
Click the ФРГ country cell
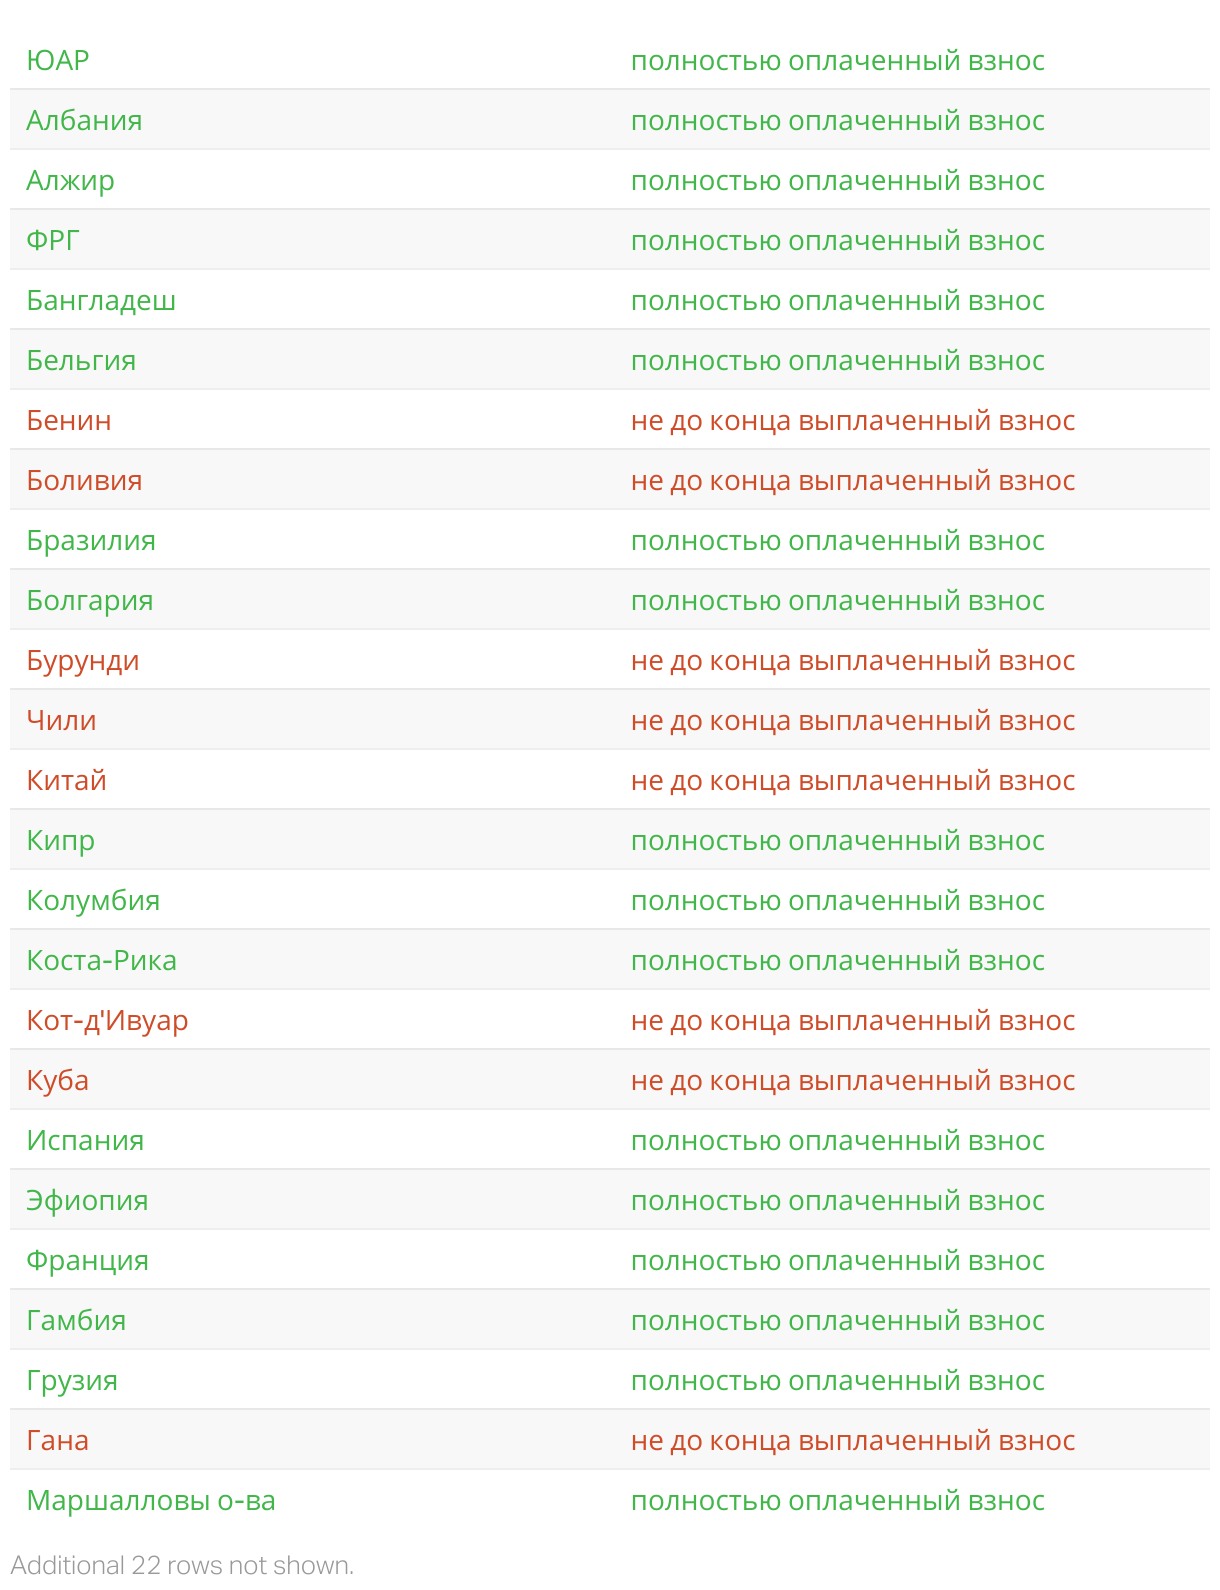(53, 241)
